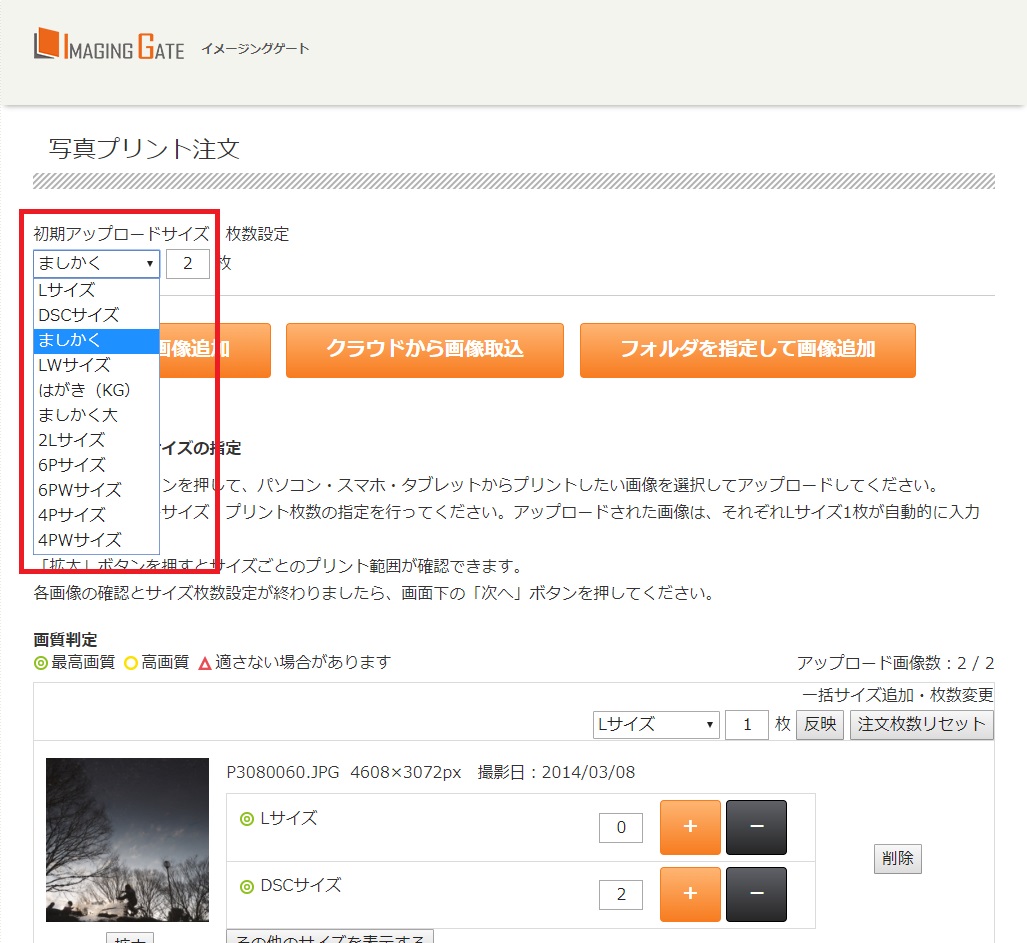The image size is (1027, 943).
Task: Click the Lサイズ quantity field showing 0
Action: click(621, 827)
